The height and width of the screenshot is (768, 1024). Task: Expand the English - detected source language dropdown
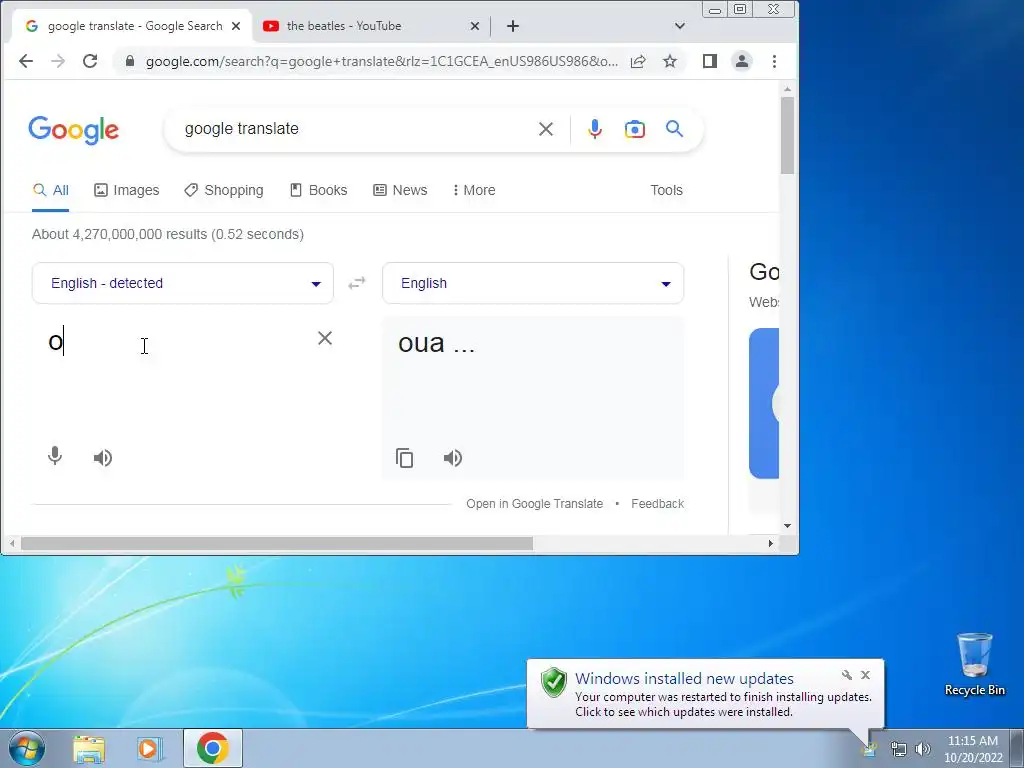click(x=183, y=283)
